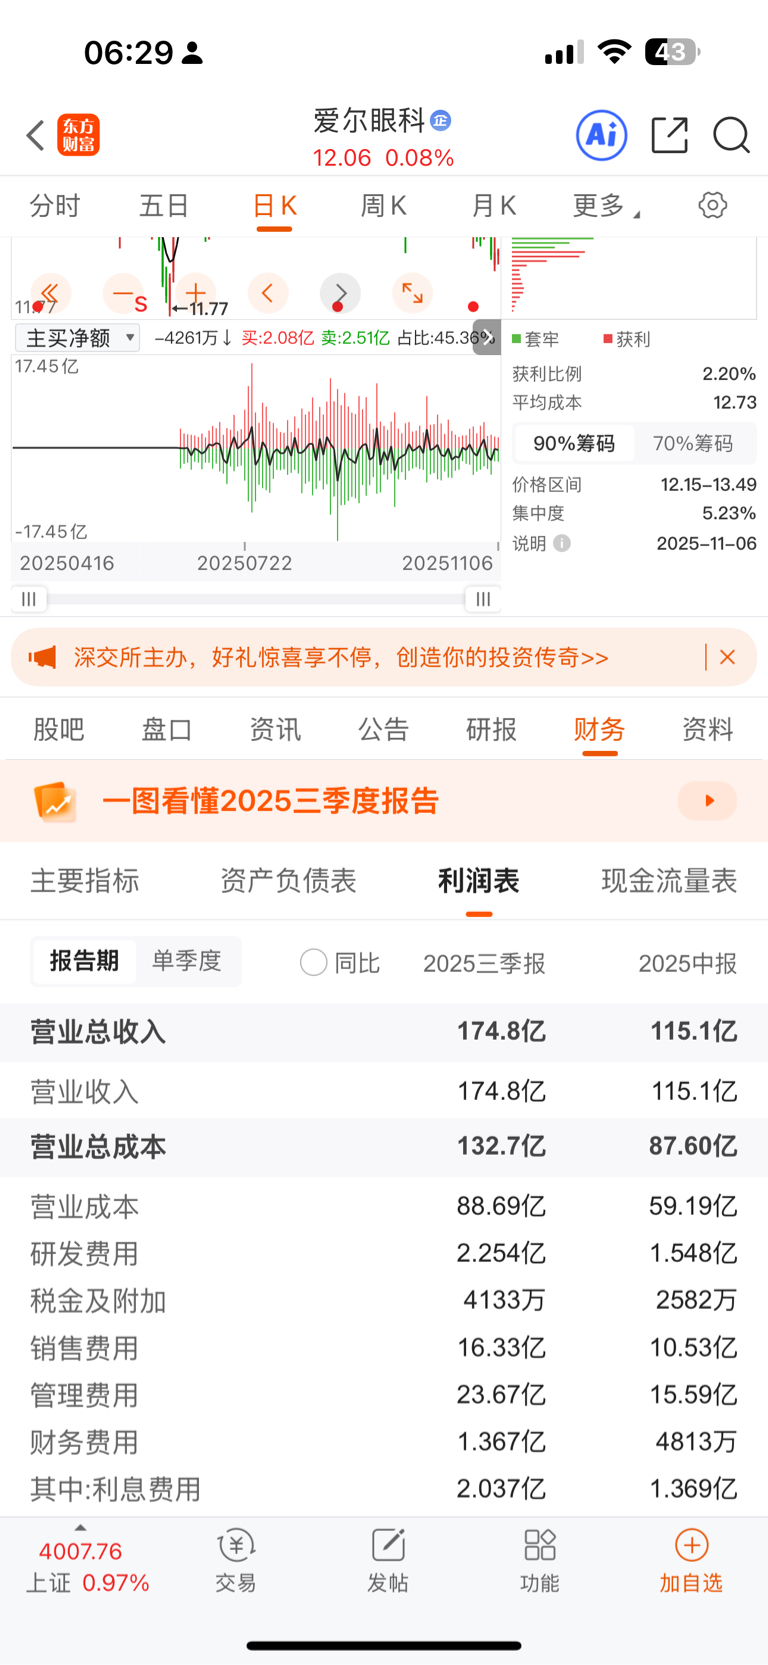Jump chart far left with double-arrow
Image resolution: width=768 pixels, height=1665 pixels.
pyautogui.click(x=50, y=293)
